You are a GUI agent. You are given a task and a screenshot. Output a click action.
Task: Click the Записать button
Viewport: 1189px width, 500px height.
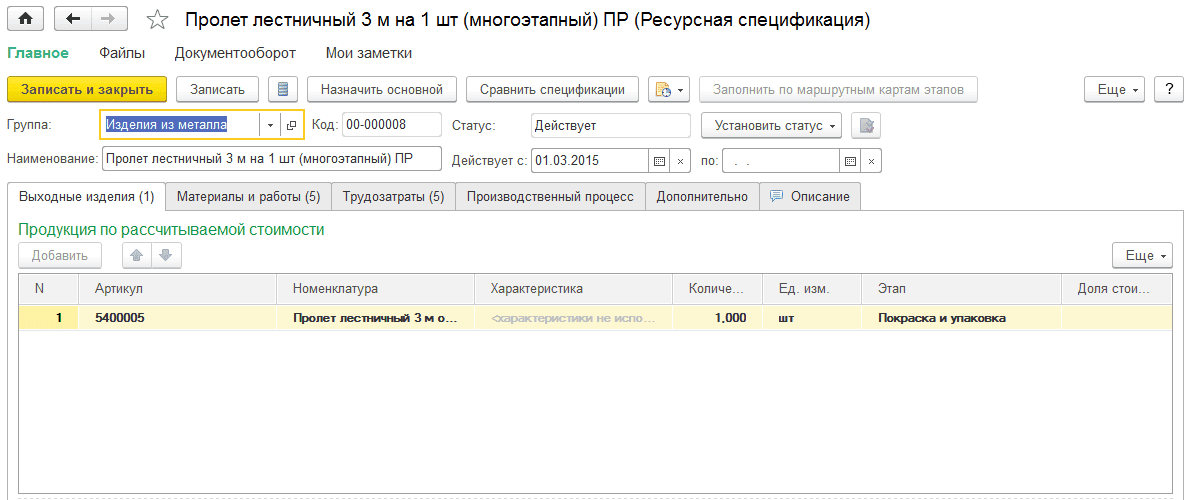pos(218,89)
